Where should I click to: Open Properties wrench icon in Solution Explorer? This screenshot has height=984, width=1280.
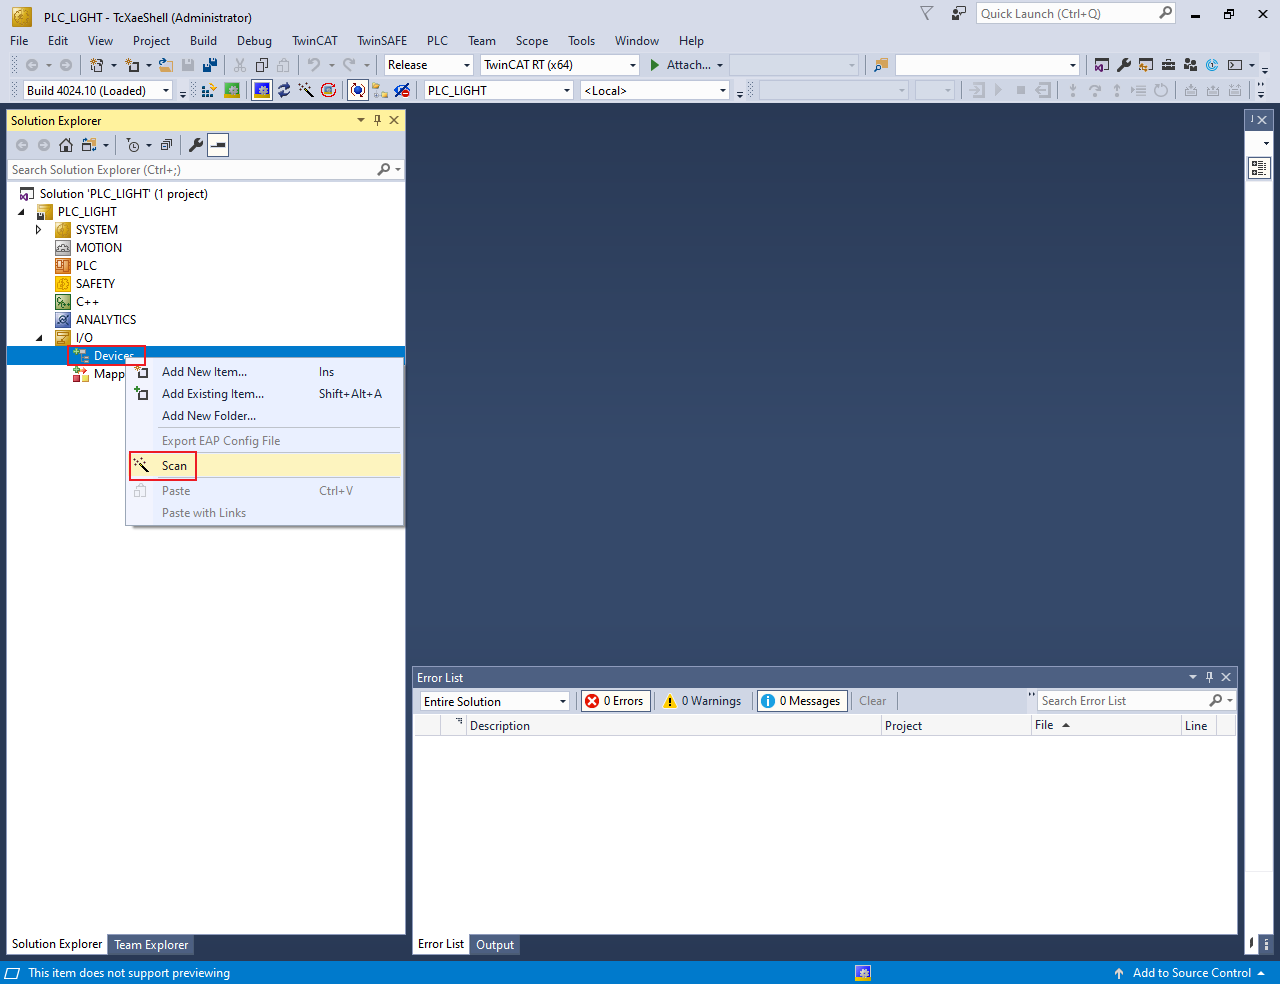196,145
